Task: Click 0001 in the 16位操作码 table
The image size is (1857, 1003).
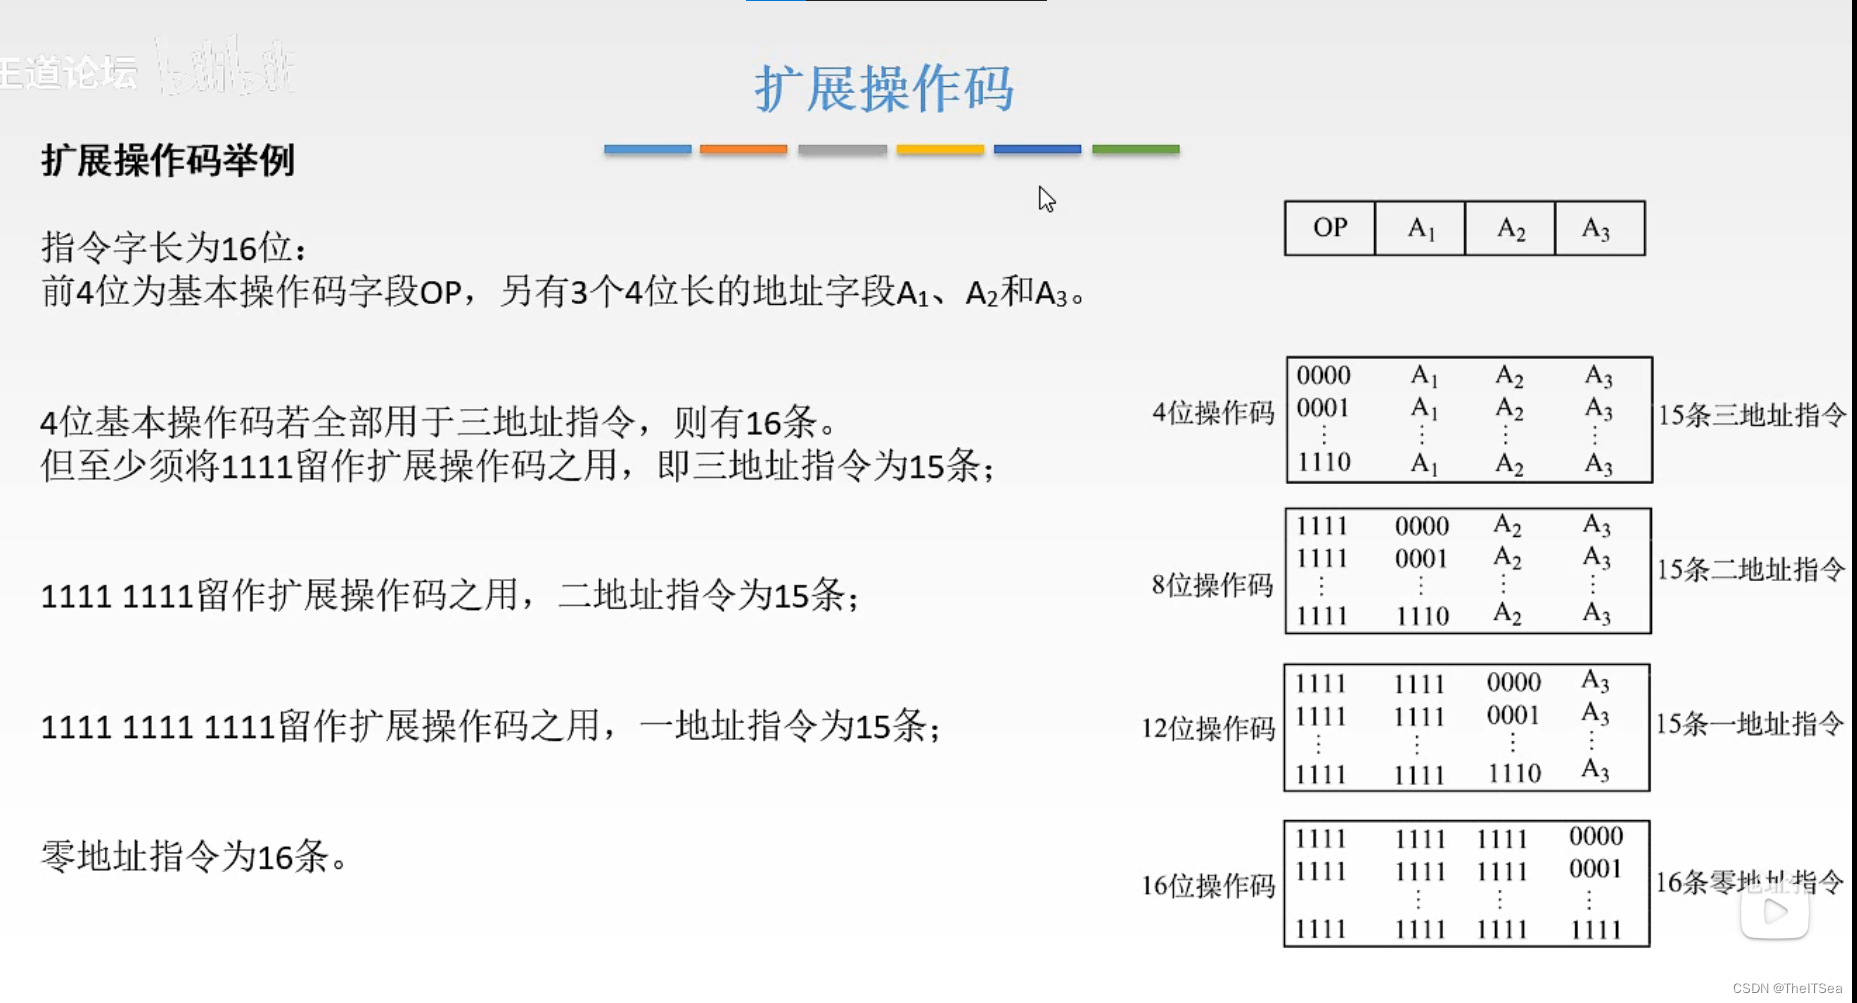Action: pos(1596,870)
